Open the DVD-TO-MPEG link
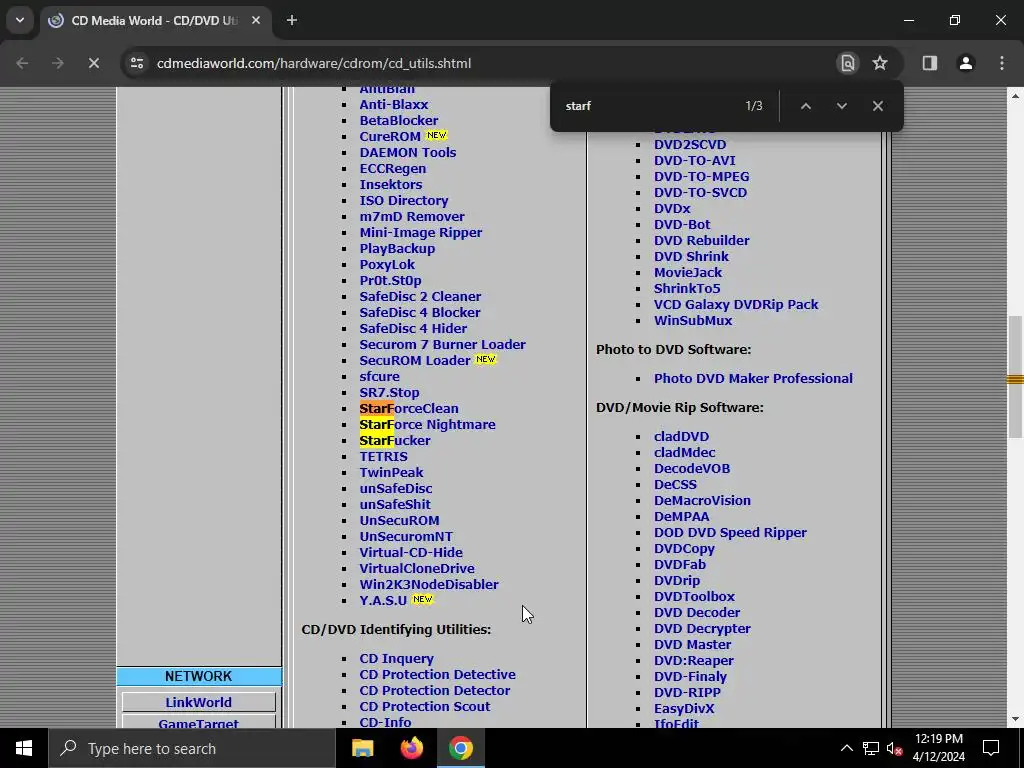This screenshot has height=768, width=1024. (701, 177)
